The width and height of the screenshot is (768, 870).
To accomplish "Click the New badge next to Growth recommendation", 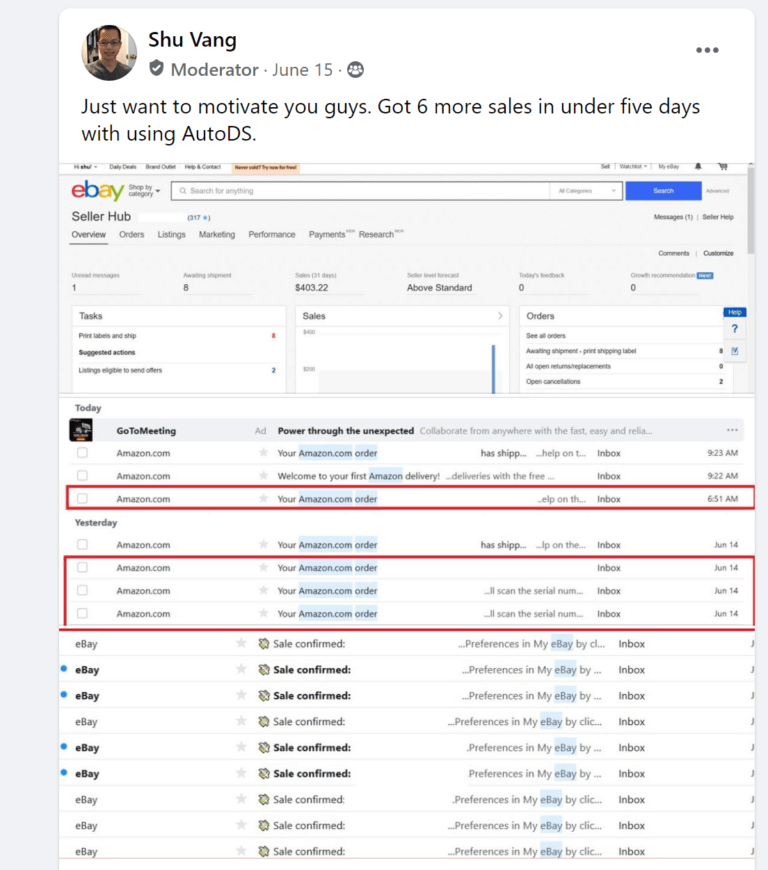I will (x=705, y=275).
